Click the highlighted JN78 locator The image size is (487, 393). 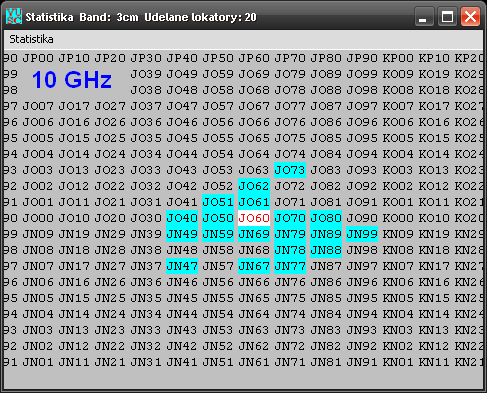click(290, 250)
